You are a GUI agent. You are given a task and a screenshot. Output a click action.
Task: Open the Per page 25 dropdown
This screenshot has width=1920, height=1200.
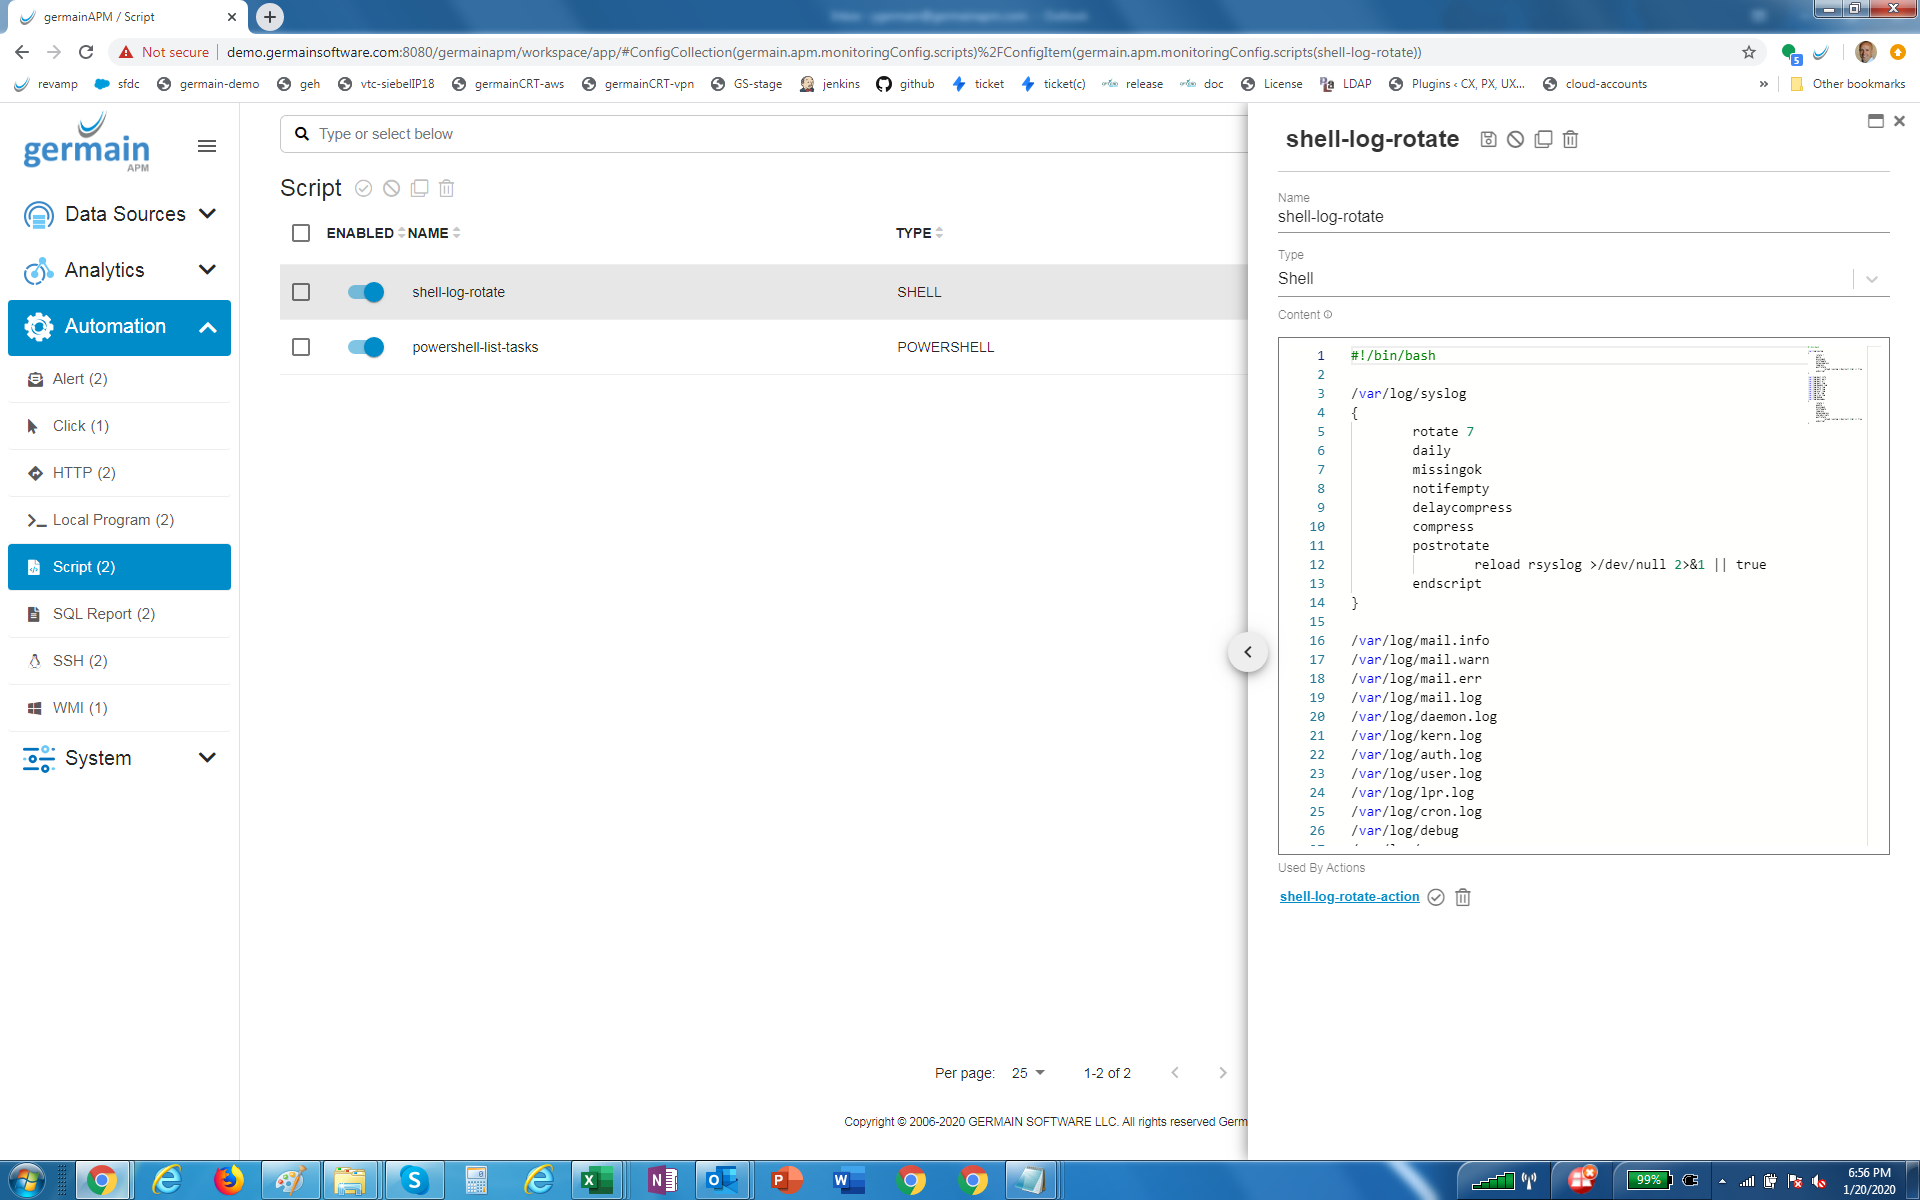1028,1073
